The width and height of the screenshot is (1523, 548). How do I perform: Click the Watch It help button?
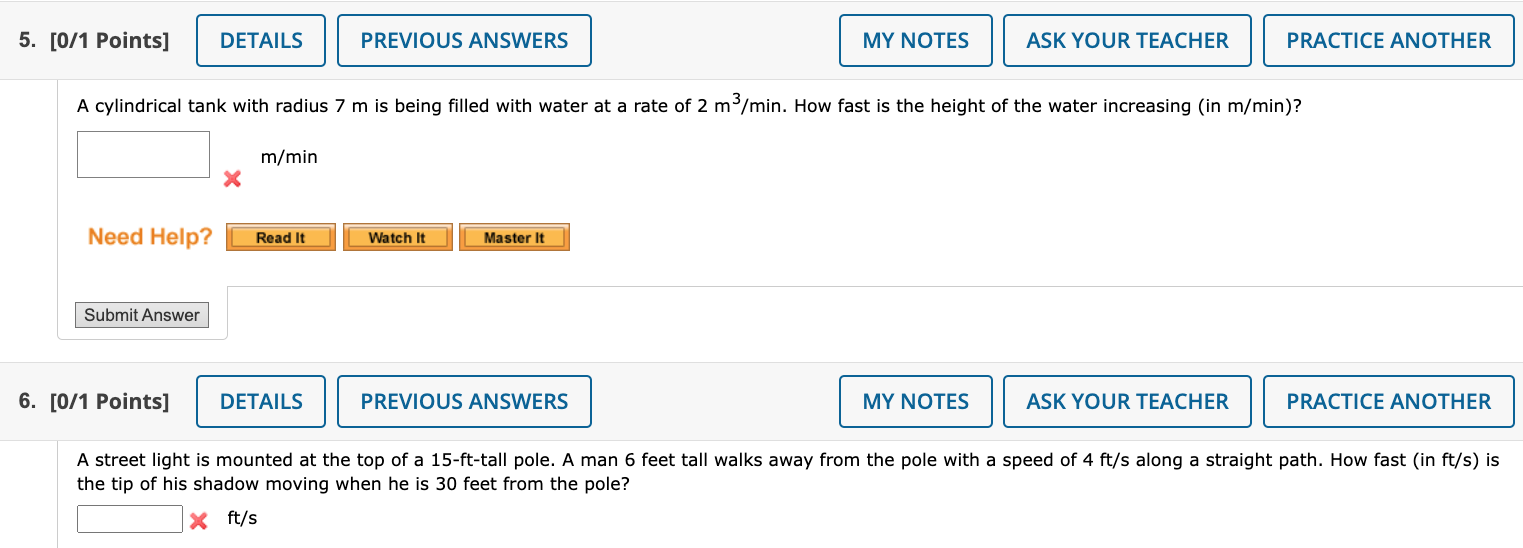pyautogui.click(x=397, y=238)
